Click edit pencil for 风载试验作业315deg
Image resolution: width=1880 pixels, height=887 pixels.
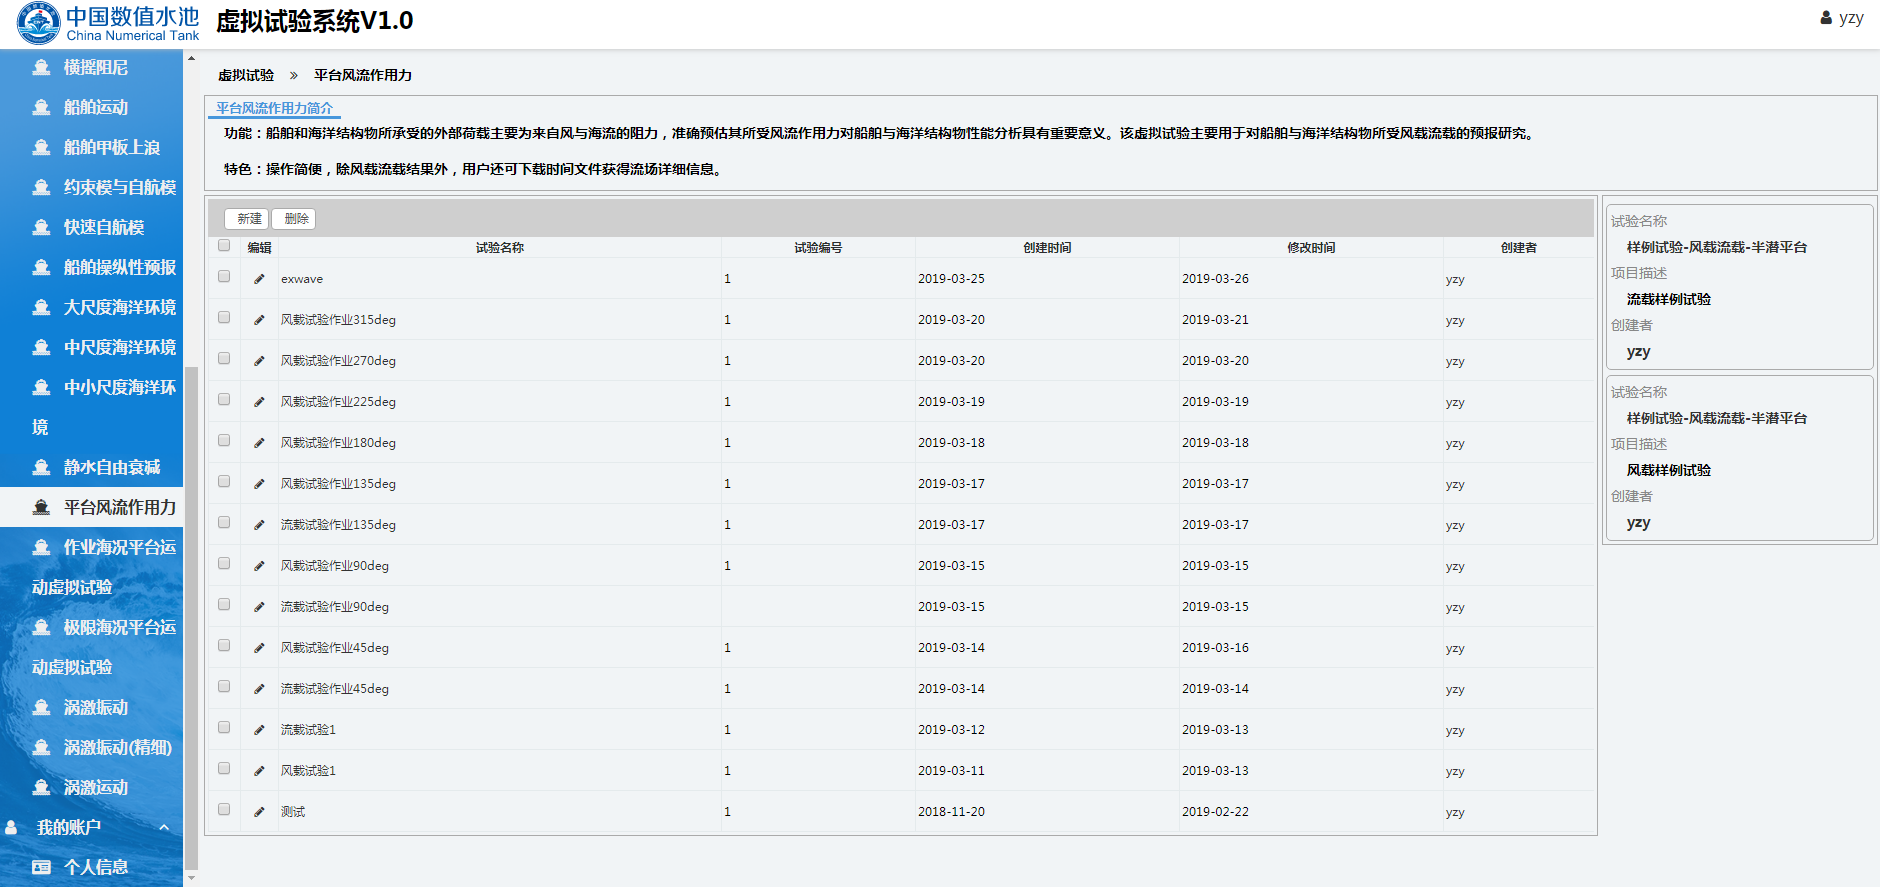pyautogui.click(x=259, y=320)
